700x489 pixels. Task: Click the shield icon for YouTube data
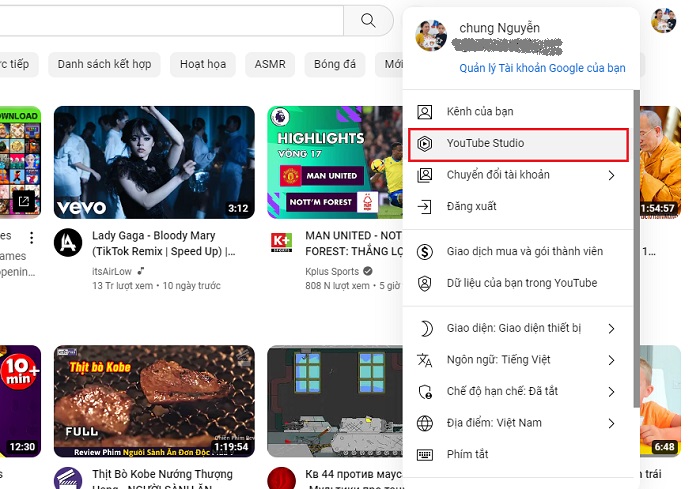click(x=425, y=283)
